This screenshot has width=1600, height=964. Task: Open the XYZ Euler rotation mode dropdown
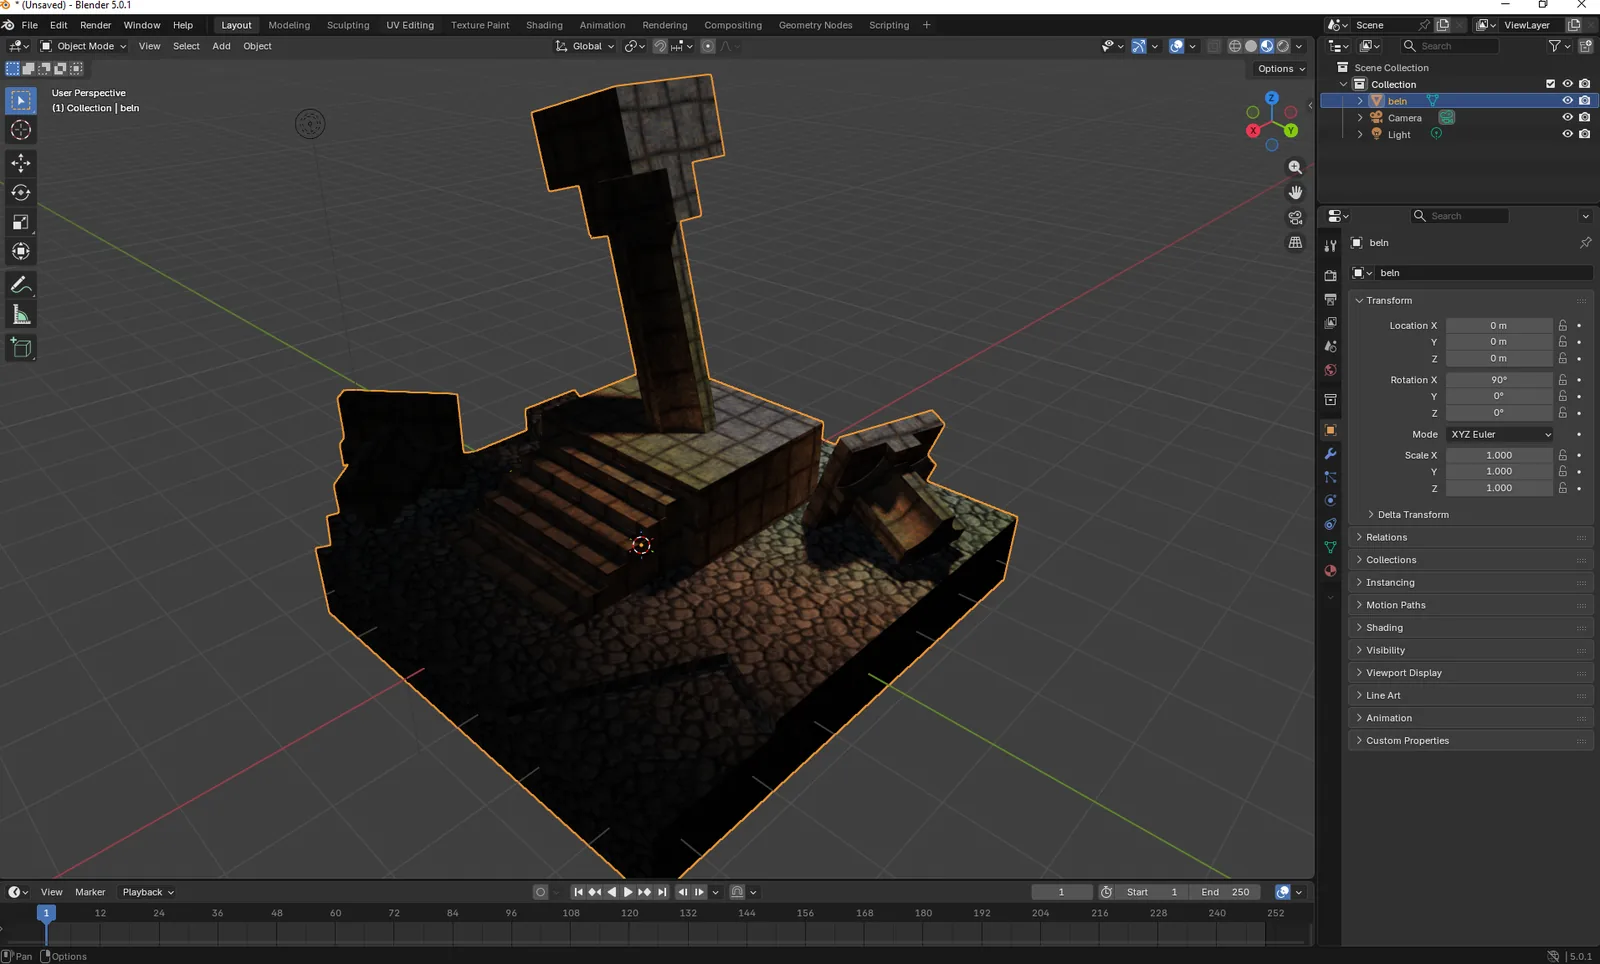point(1501,434)
